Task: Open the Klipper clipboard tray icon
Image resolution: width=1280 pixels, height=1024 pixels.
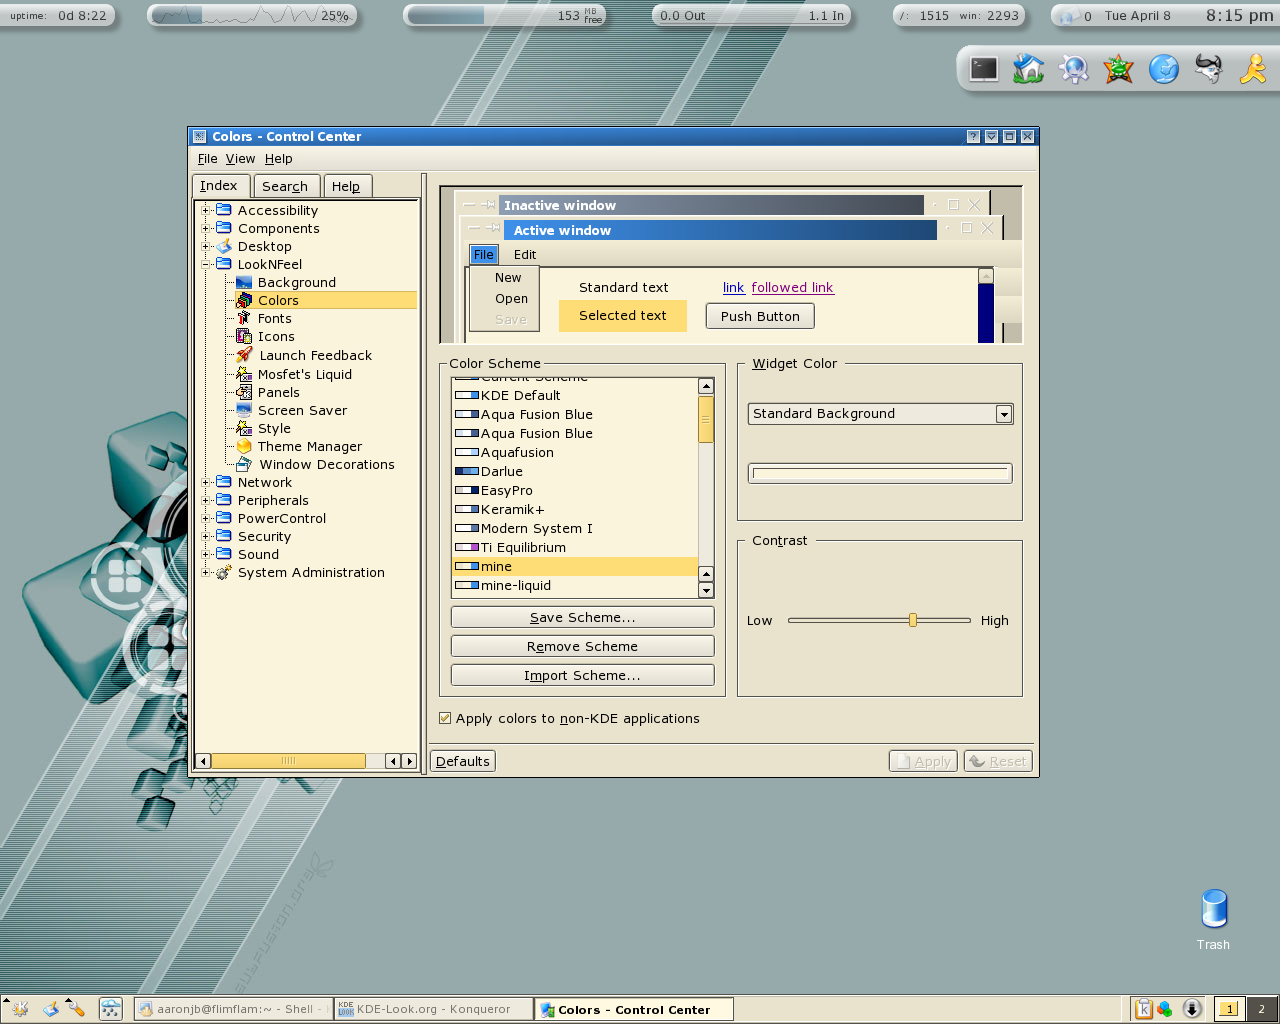Action: tap(1143, 1009)
